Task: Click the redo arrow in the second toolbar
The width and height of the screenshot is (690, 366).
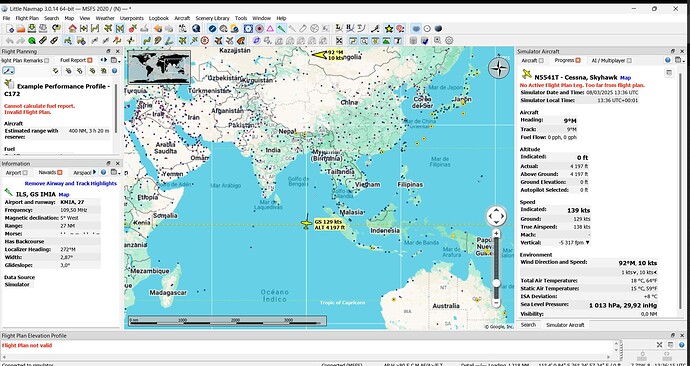Action: click(21, 40)
